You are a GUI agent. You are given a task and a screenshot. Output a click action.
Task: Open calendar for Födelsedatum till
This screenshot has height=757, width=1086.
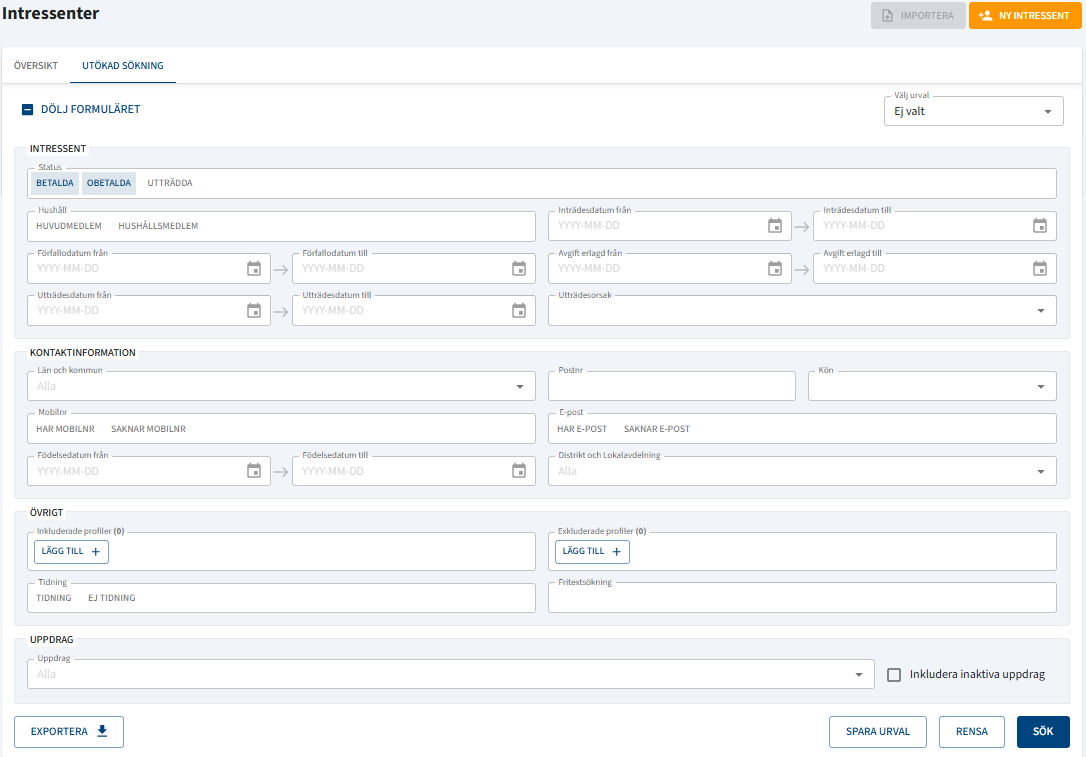(519, 471)
